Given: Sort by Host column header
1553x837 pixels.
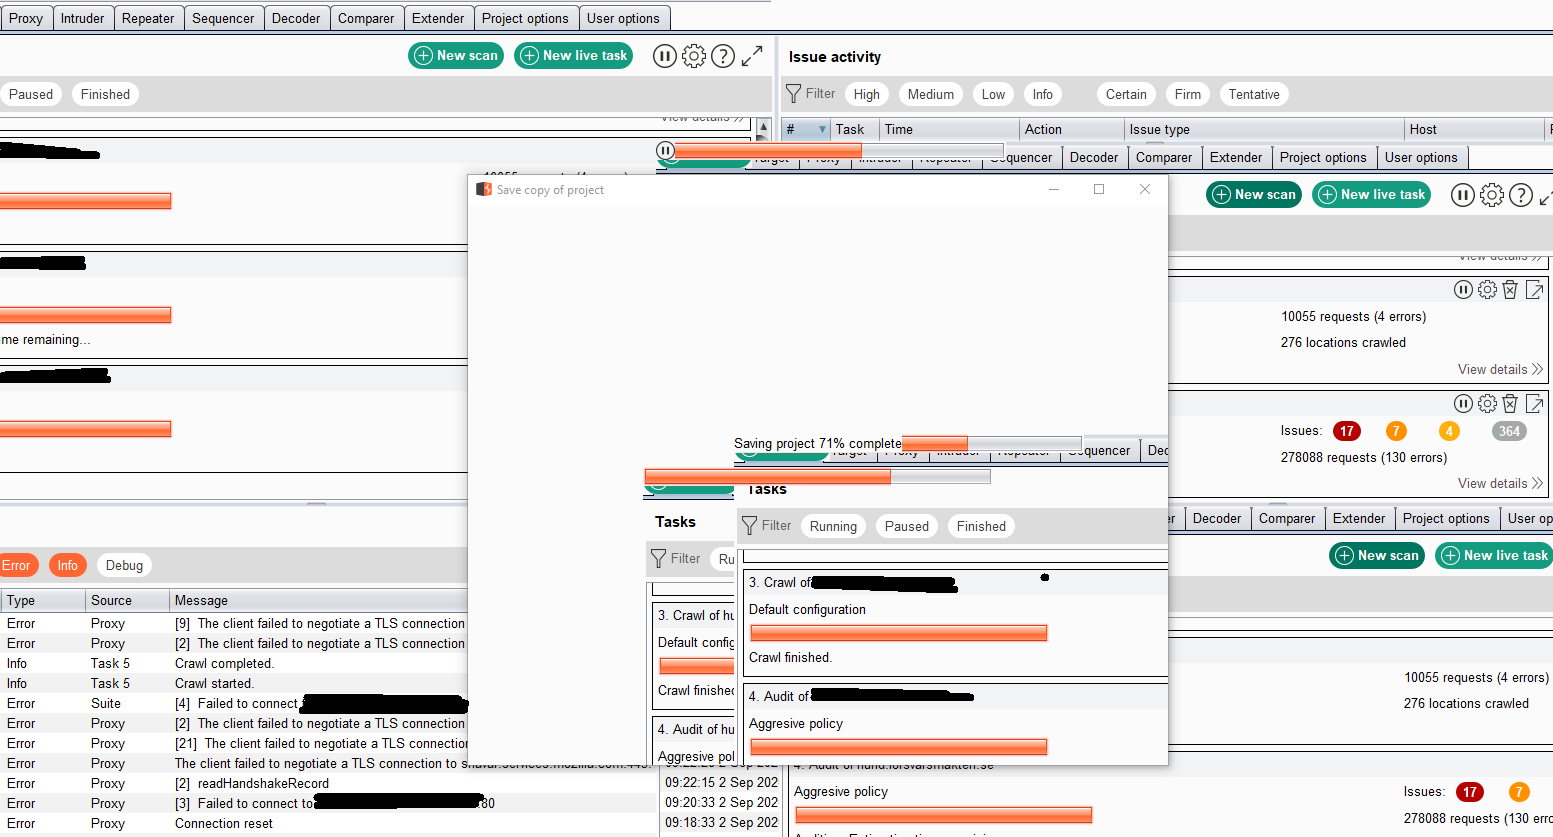Looking at the screenshot, I should coord(1474,129).
